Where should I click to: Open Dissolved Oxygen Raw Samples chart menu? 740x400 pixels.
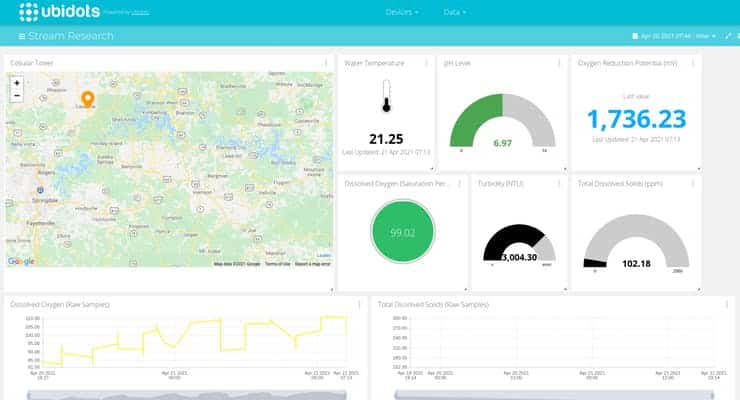point(359,303)
